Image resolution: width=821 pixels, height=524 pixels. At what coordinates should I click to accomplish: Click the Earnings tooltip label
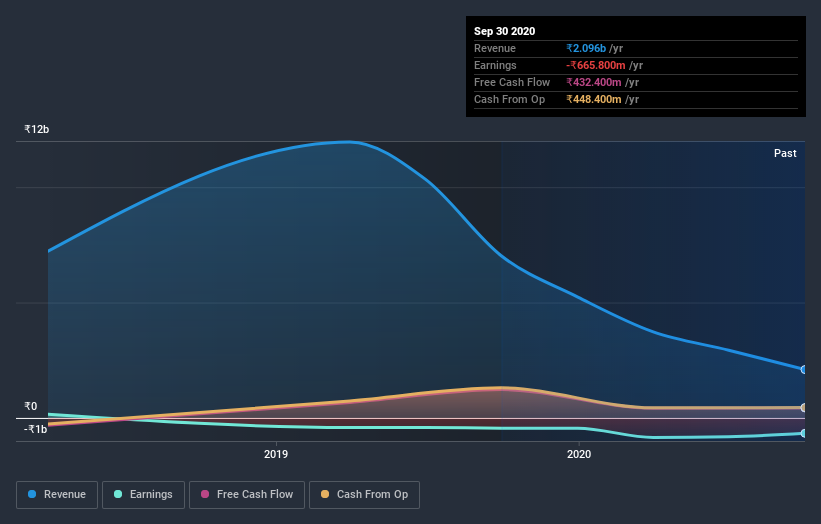tap(495, 65)
